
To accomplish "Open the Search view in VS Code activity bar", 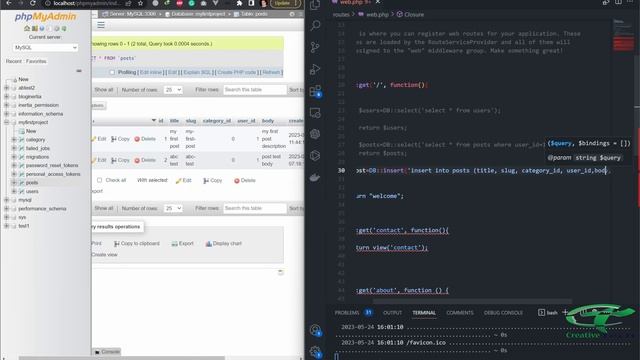I will 315,26.
